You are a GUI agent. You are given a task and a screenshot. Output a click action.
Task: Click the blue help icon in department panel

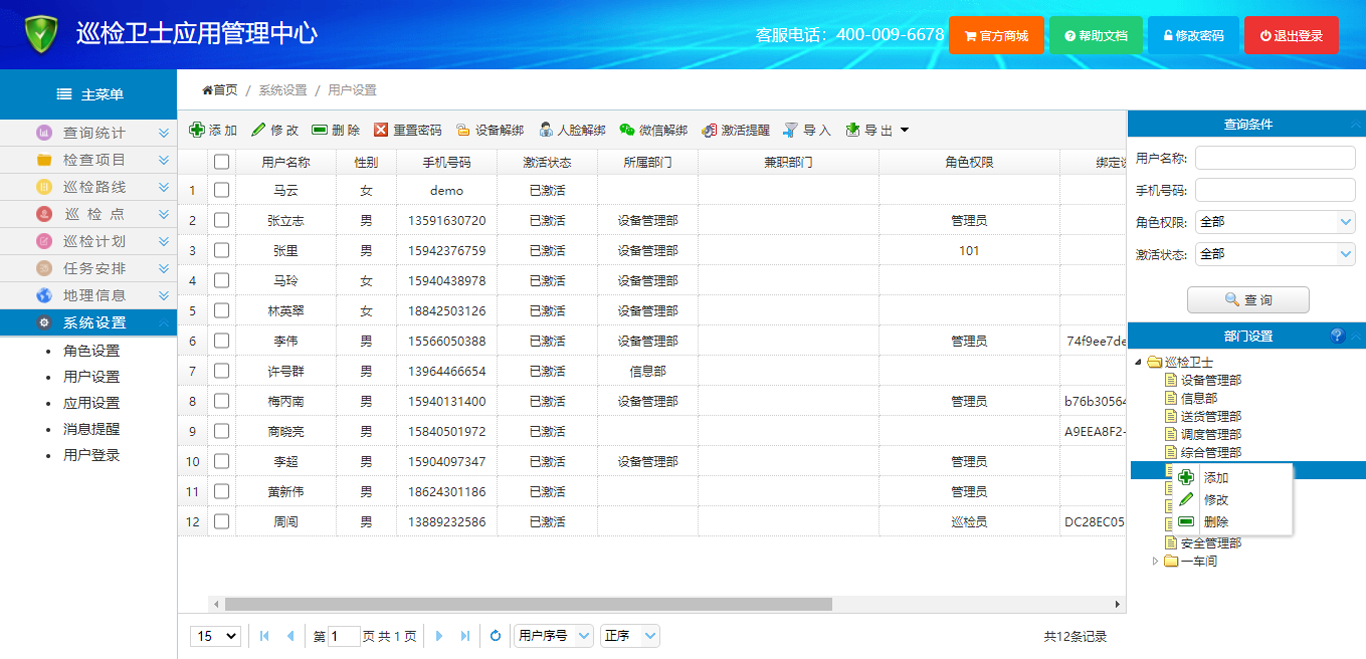point(1337,336)
